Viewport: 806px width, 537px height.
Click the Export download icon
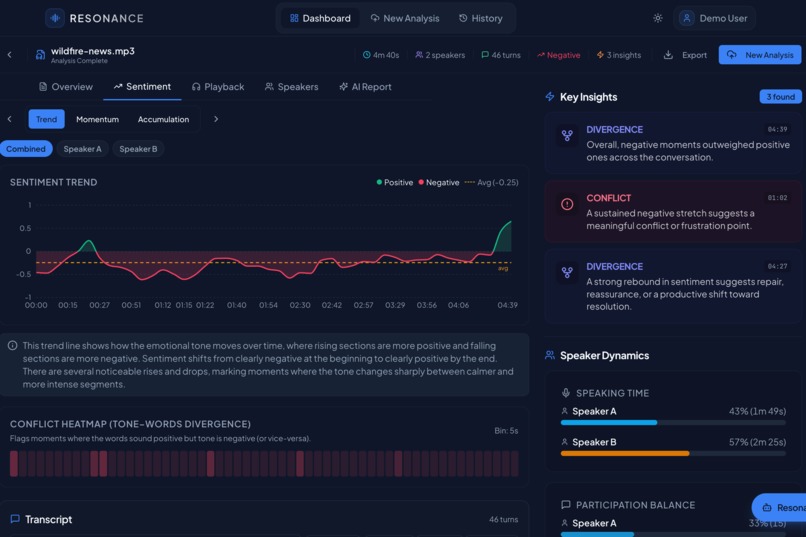[668, 55]
